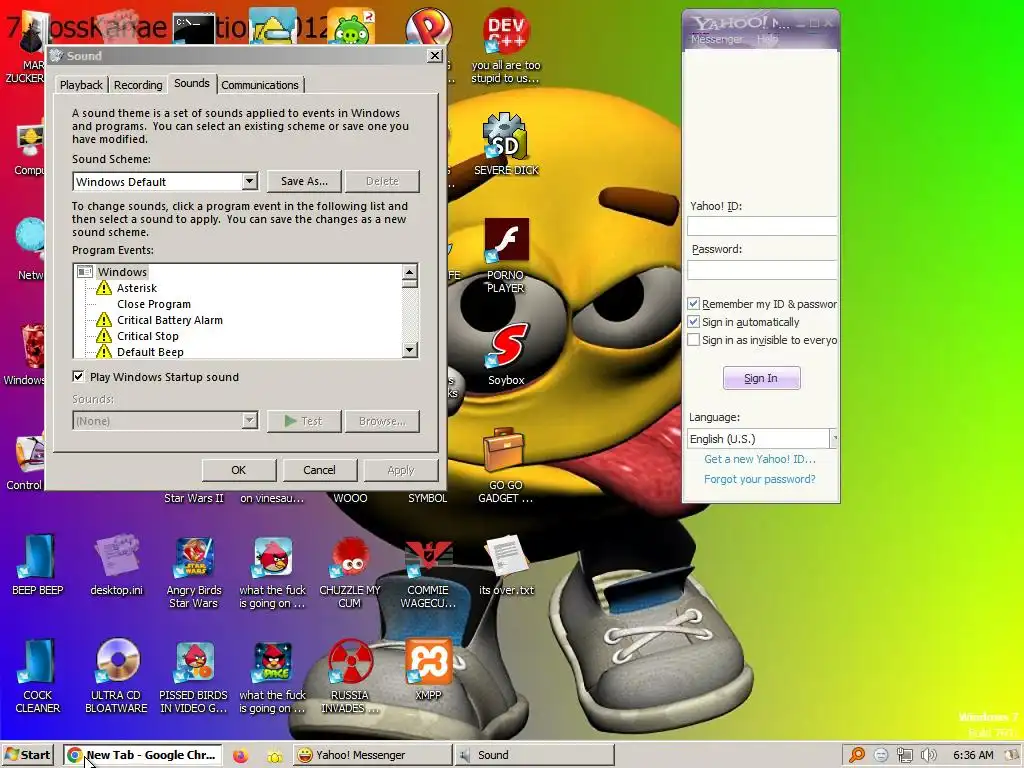
Task: Click the Start button
Action: pyautogui.click(x=27, y=755)
